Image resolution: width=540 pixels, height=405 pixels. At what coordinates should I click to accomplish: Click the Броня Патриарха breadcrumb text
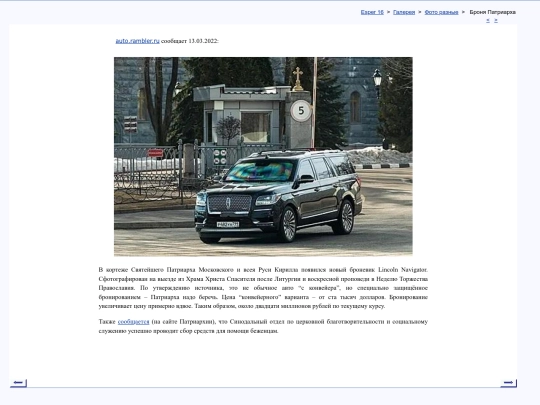pos(492,12)
